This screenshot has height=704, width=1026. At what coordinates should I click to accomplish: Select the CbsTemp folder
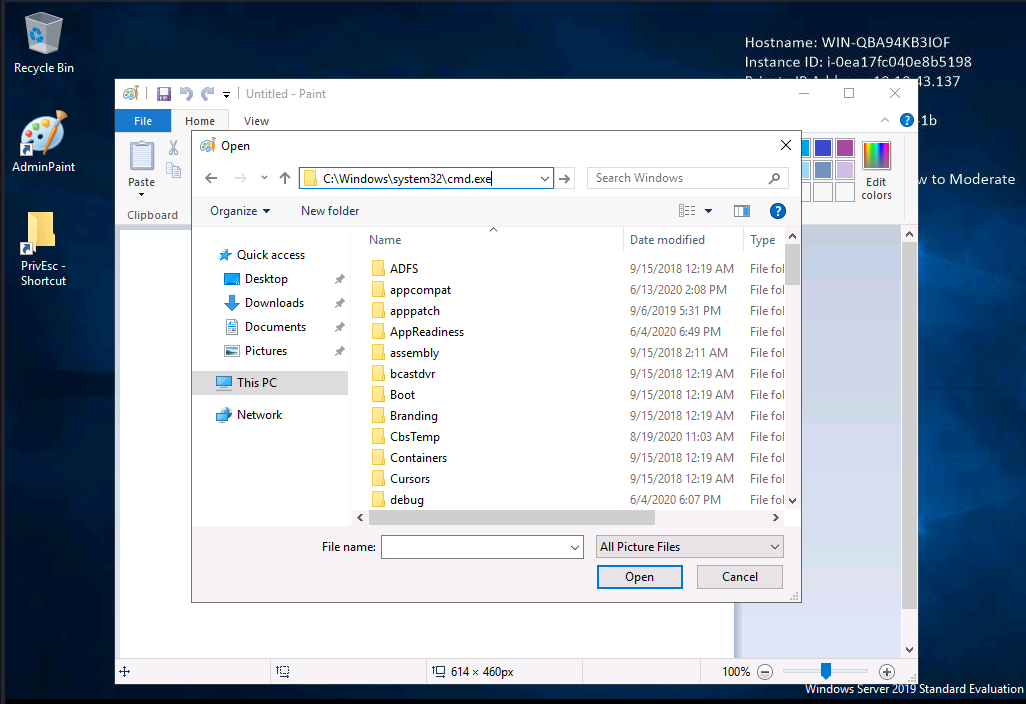415,436
